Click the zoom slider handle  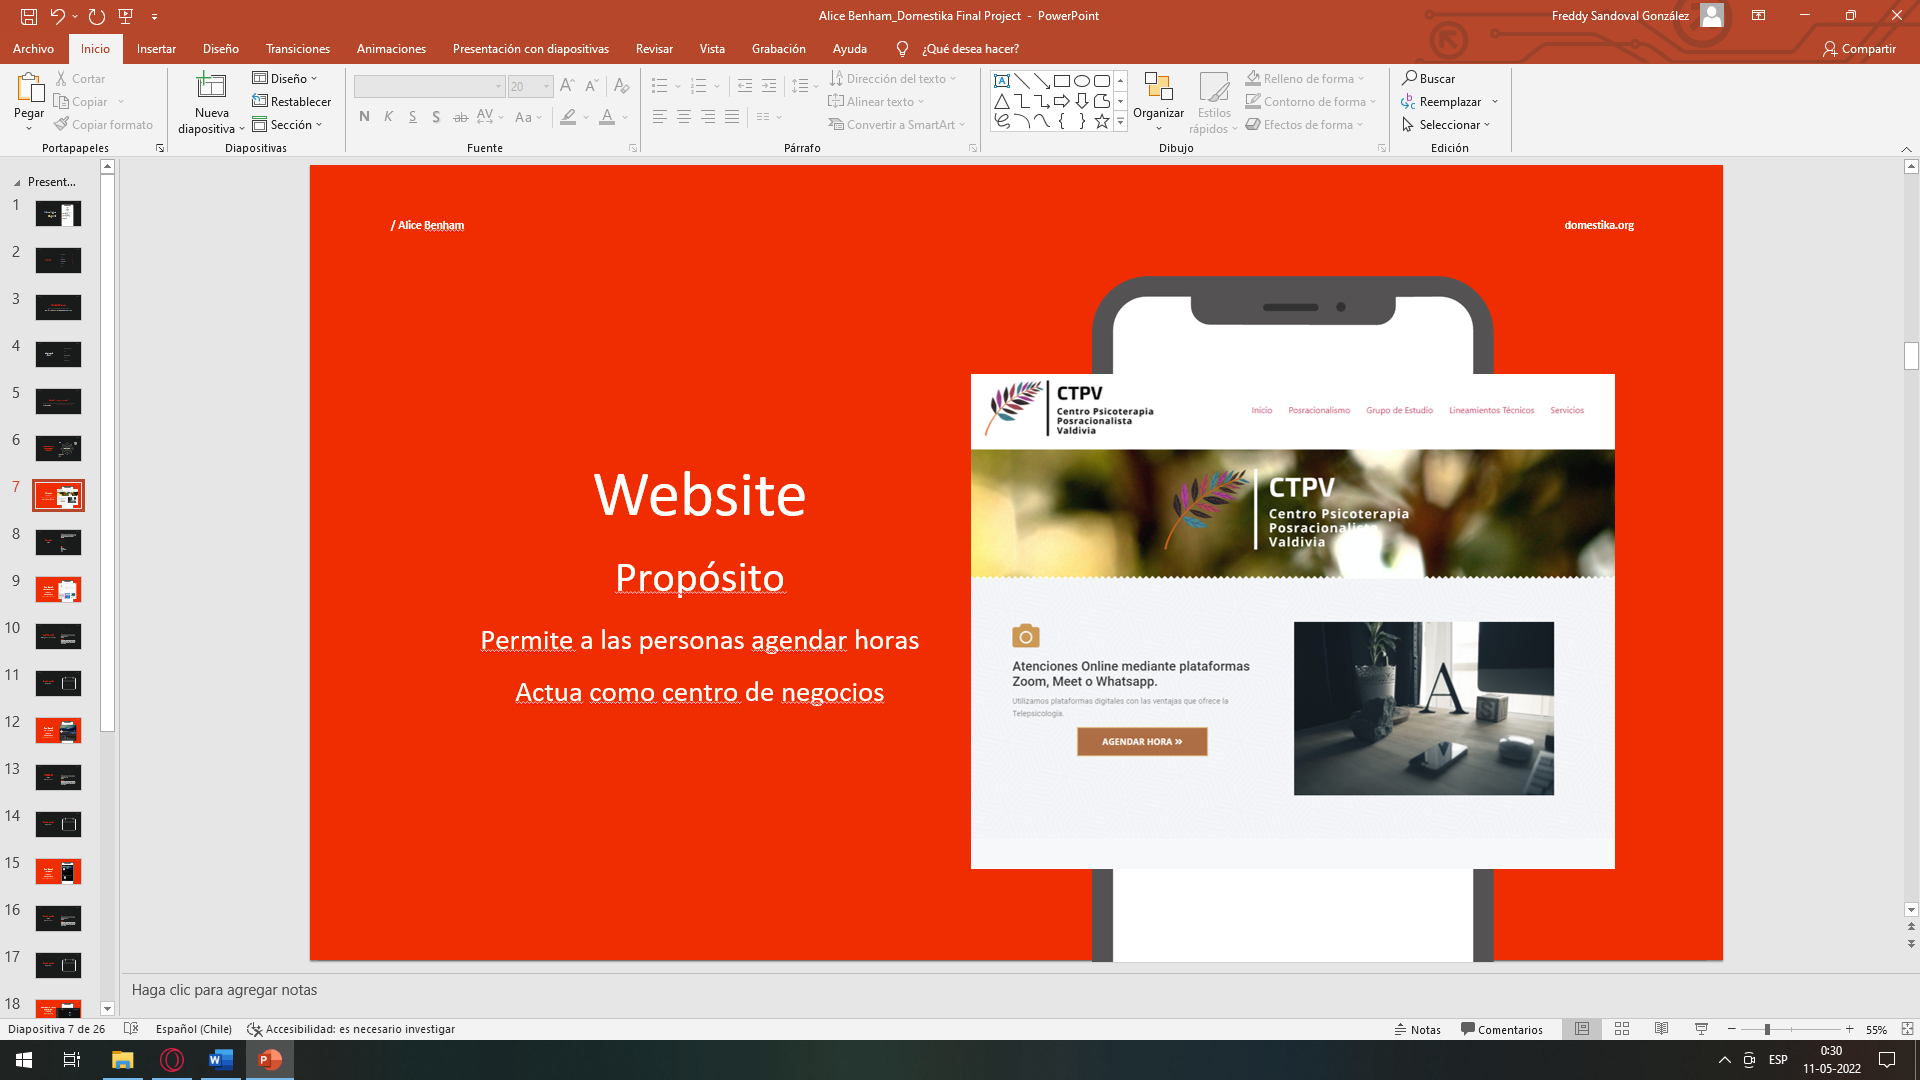coord(1767,1029)
